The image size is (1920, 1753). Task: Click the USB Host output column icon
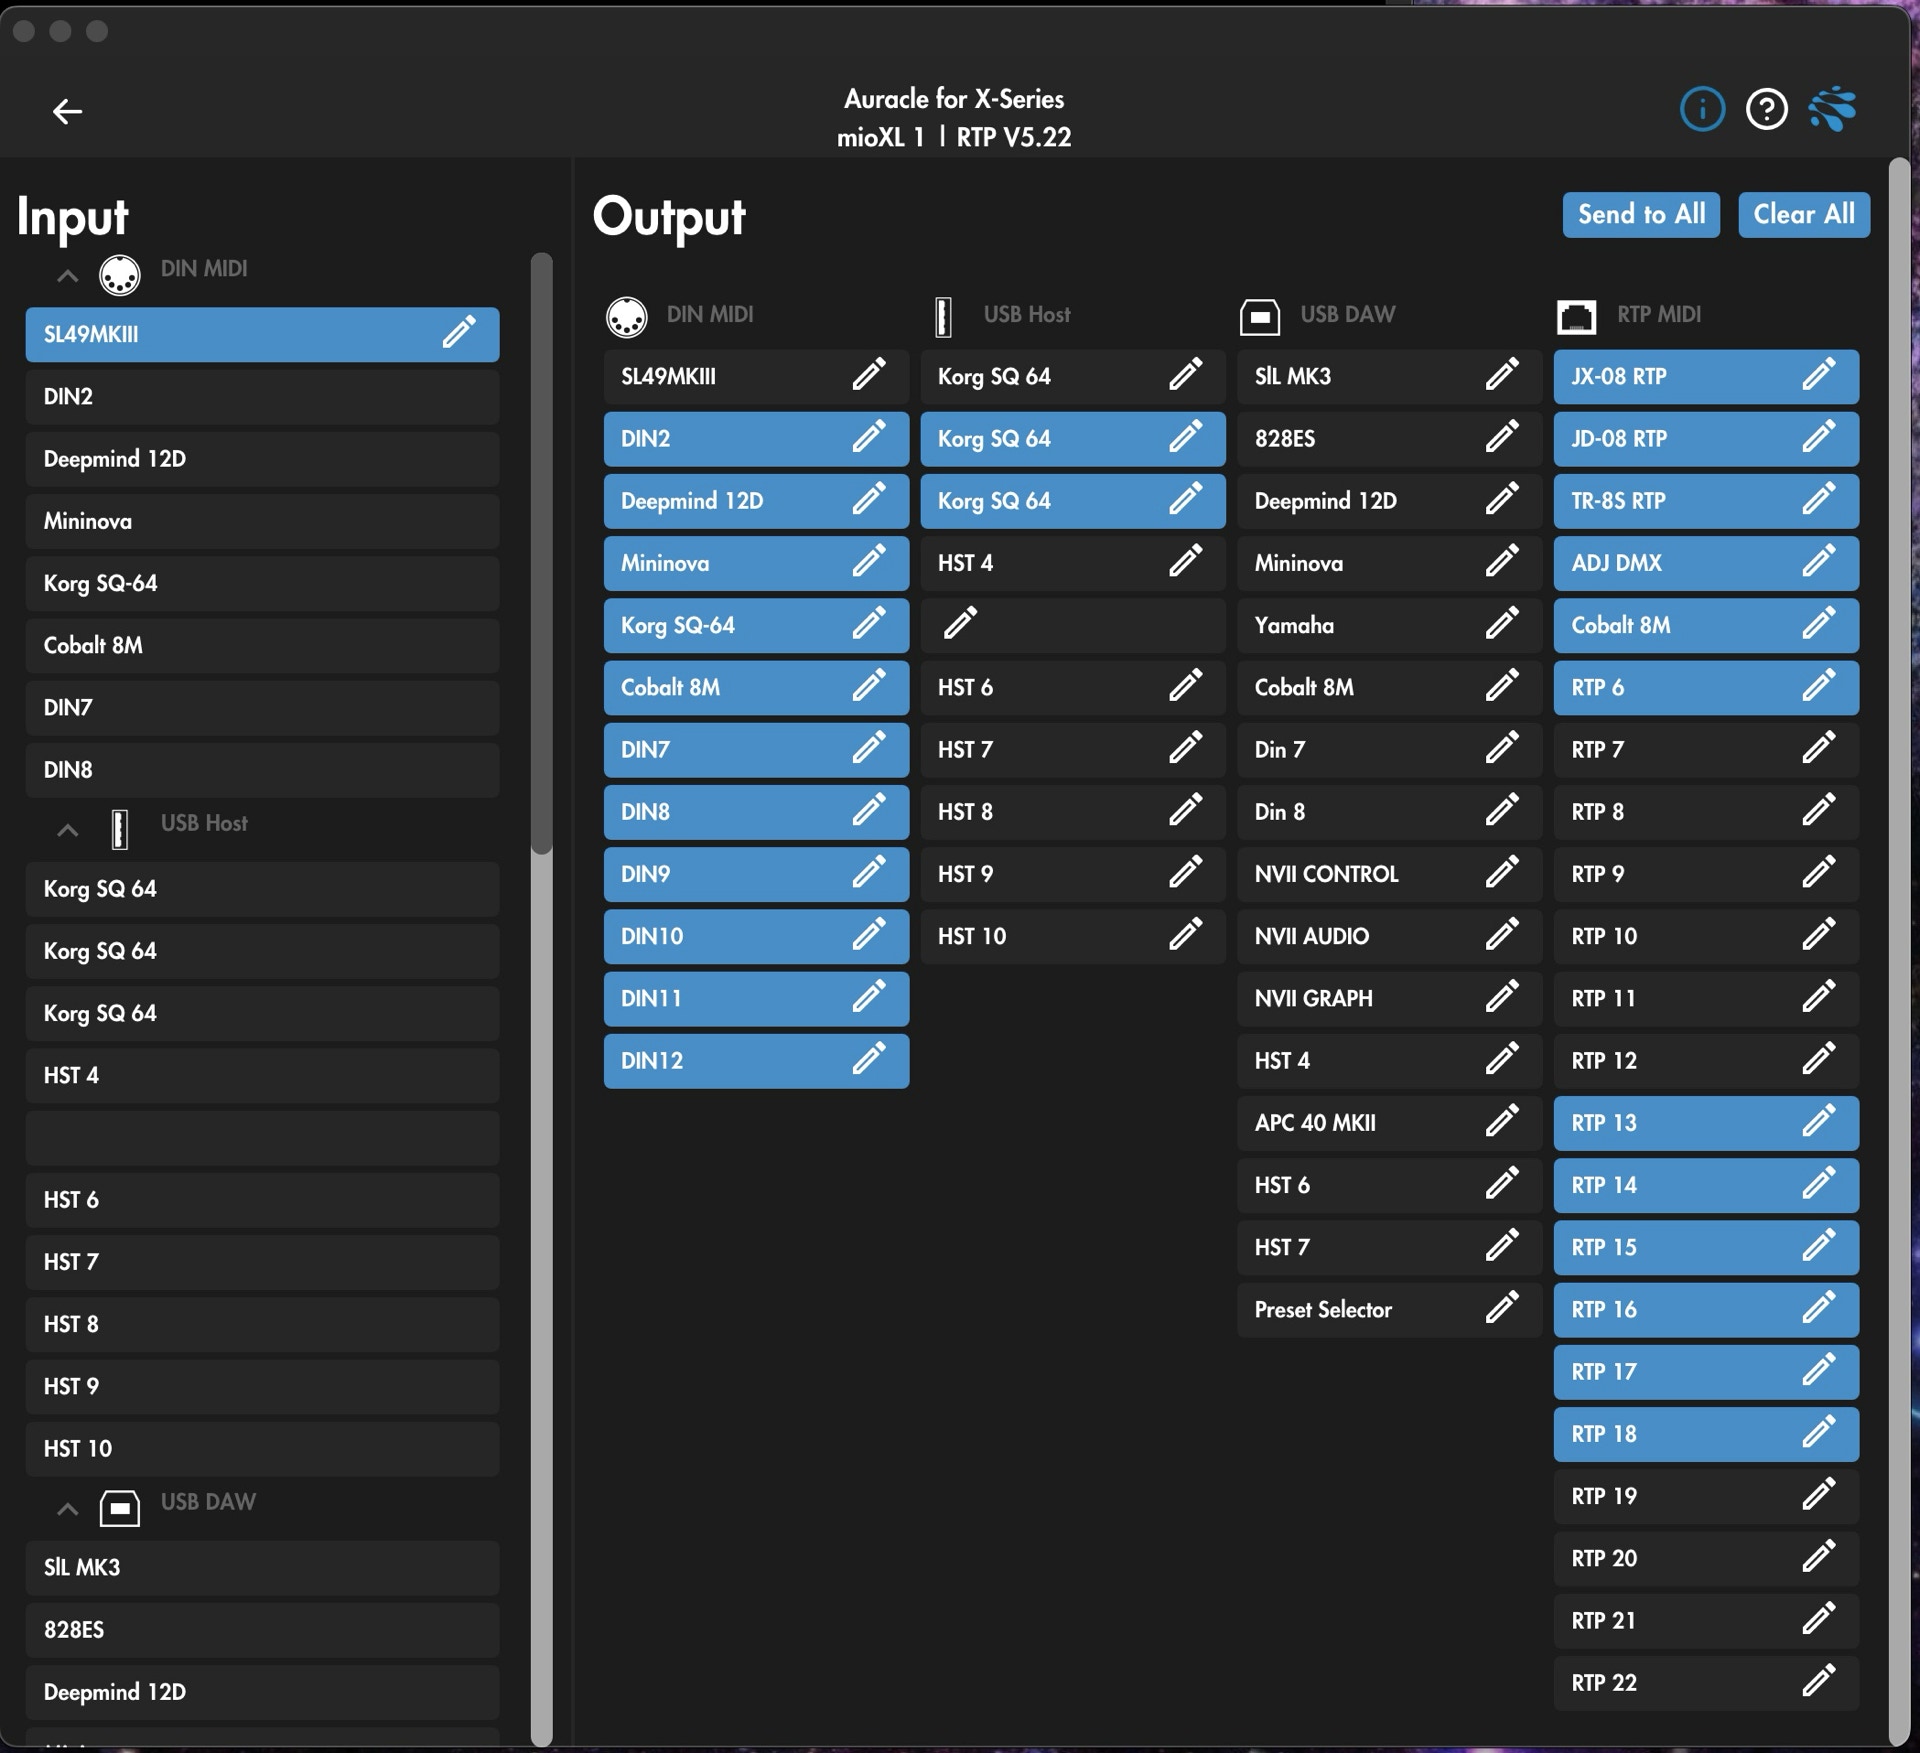(943, 317)
